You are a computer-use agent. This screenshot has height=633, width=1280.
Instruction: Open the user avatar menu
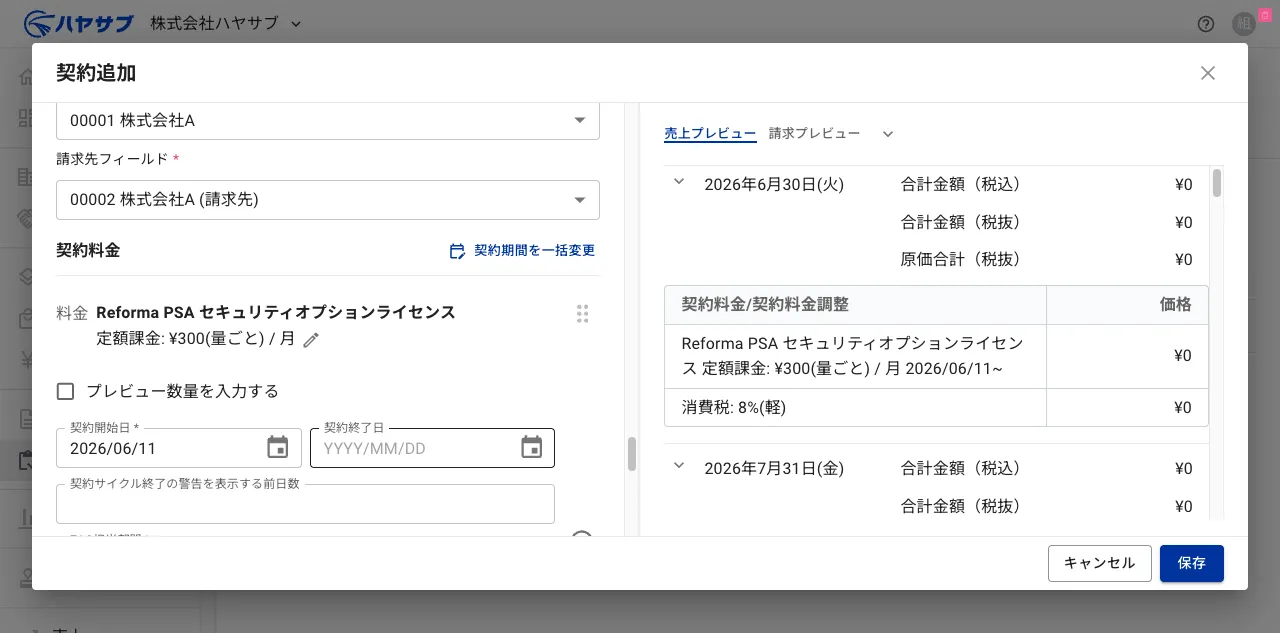pos(1244,24)
